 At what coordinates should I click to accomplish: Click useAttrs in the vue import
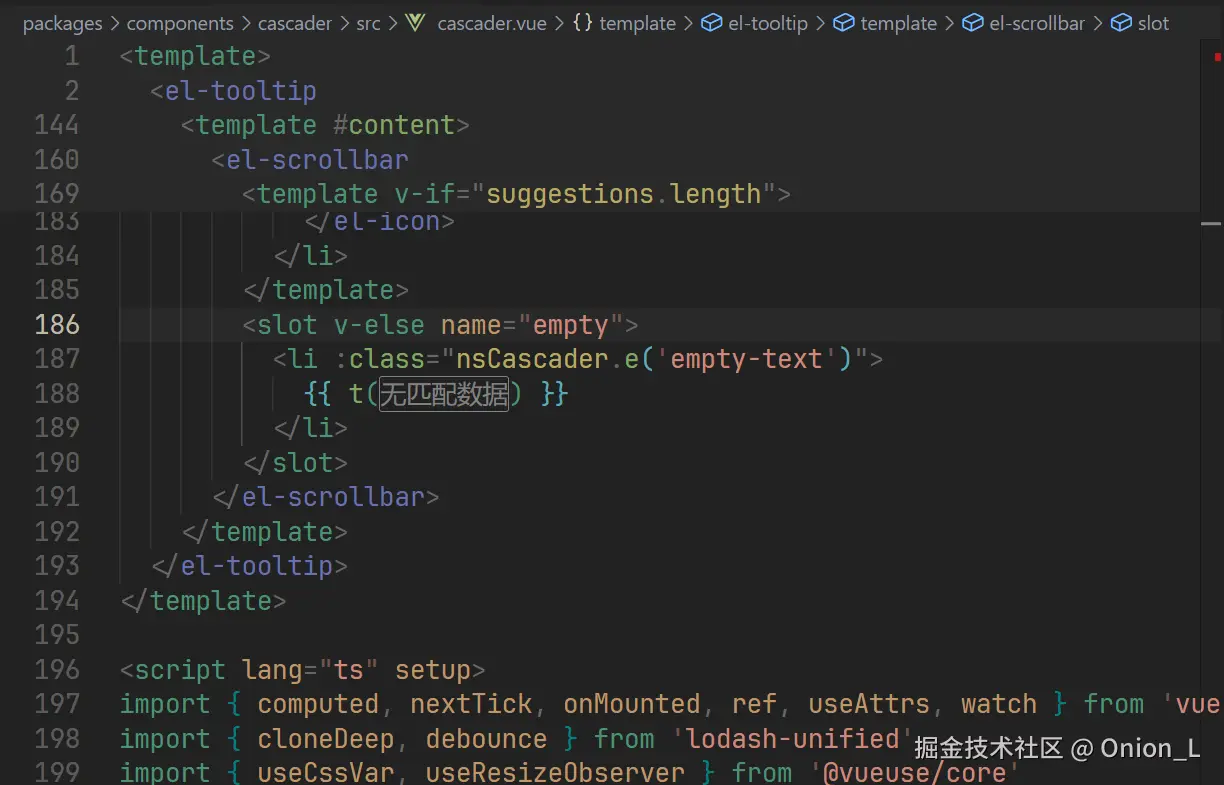coord(869,704)
